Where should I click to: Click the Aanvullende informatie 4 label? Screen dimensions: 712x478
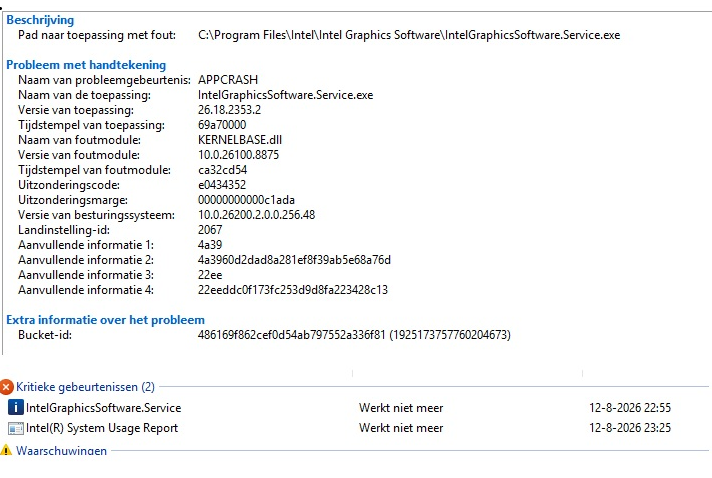click(86, 290)
